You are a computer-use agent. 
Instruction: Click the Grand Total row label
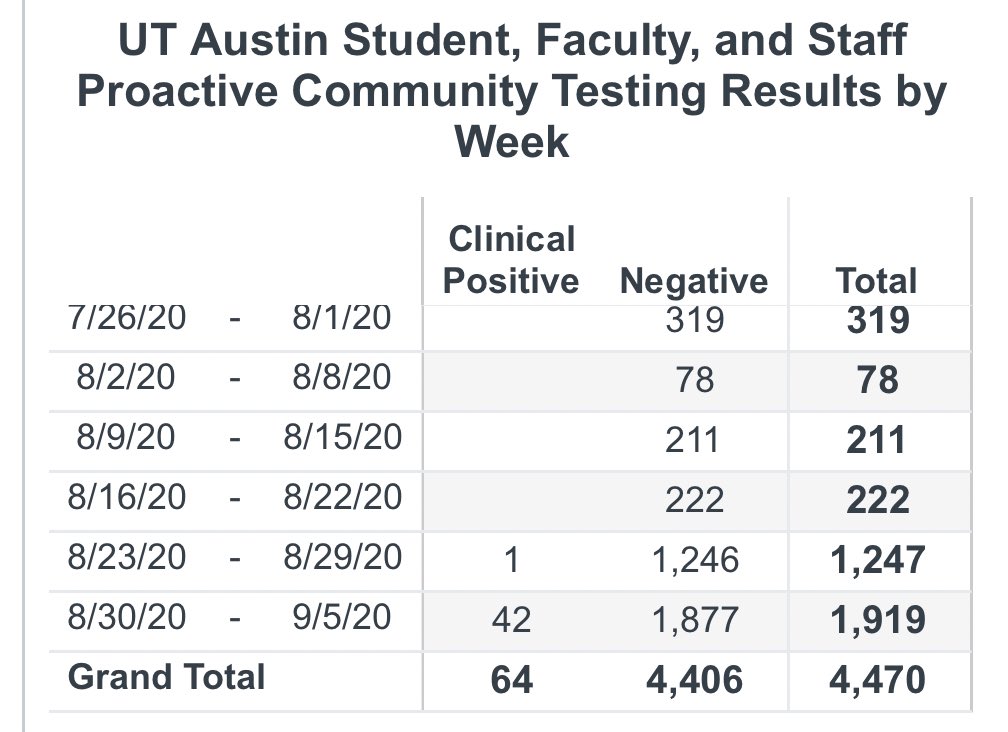click(x=166, y=677)
